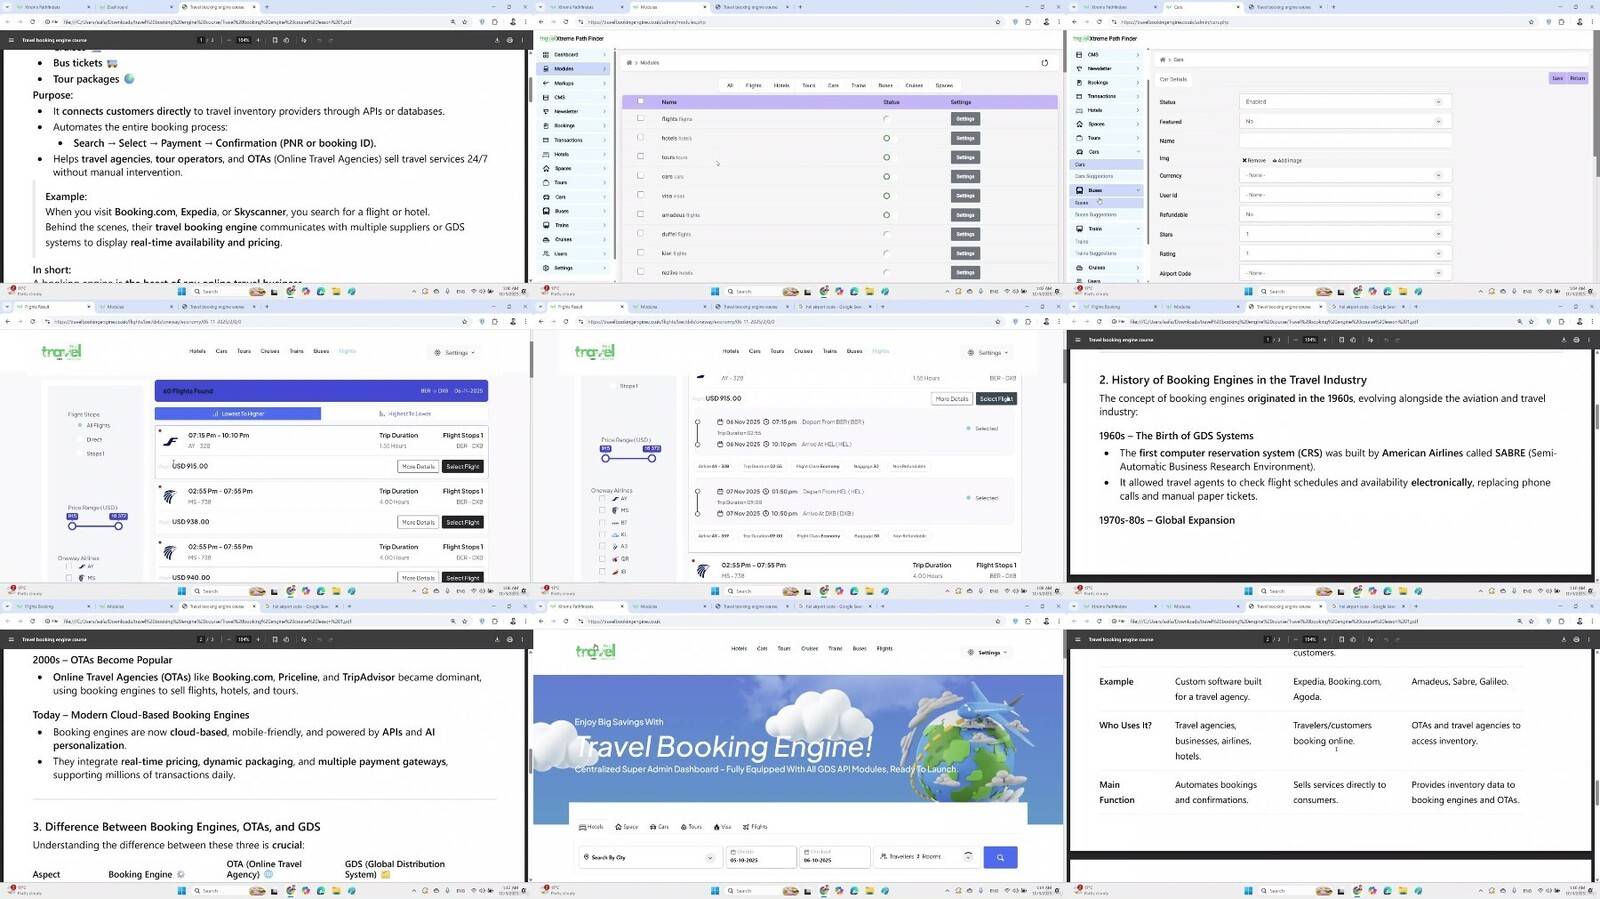The height and width of the screenshot is (899, 1600).
Task: Open the Status dropdown in the Car Details form
Action: 1345,102
